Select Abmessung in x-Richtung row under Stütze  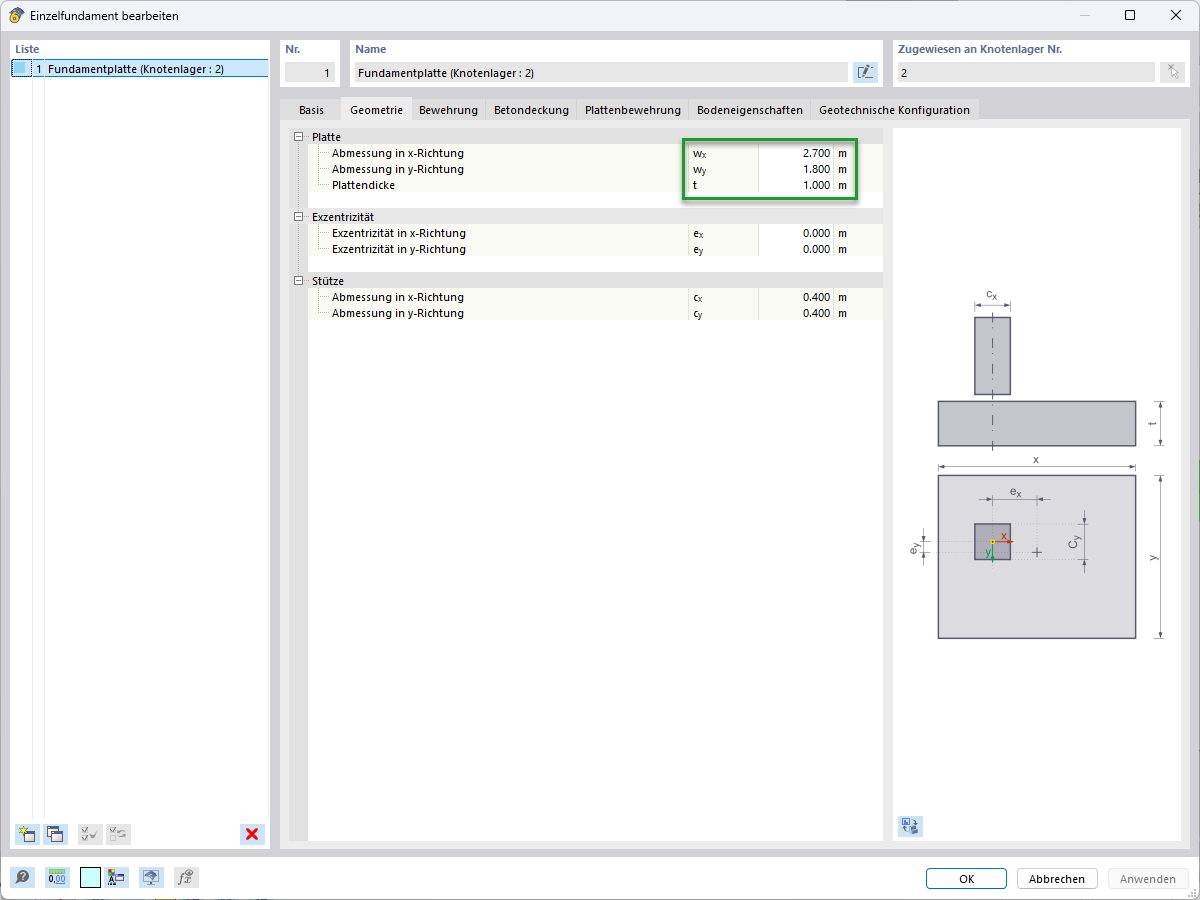coord(397,297)
